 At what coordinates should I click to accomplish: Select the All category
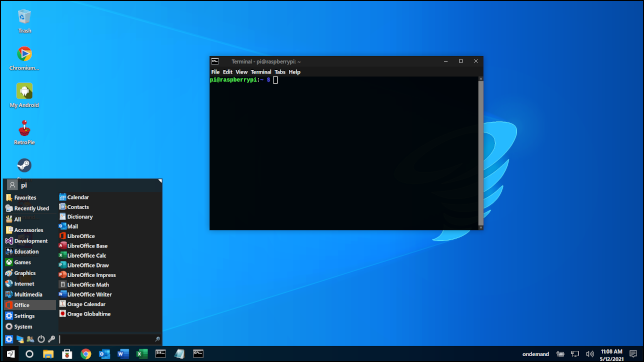[x=30, y=219]
